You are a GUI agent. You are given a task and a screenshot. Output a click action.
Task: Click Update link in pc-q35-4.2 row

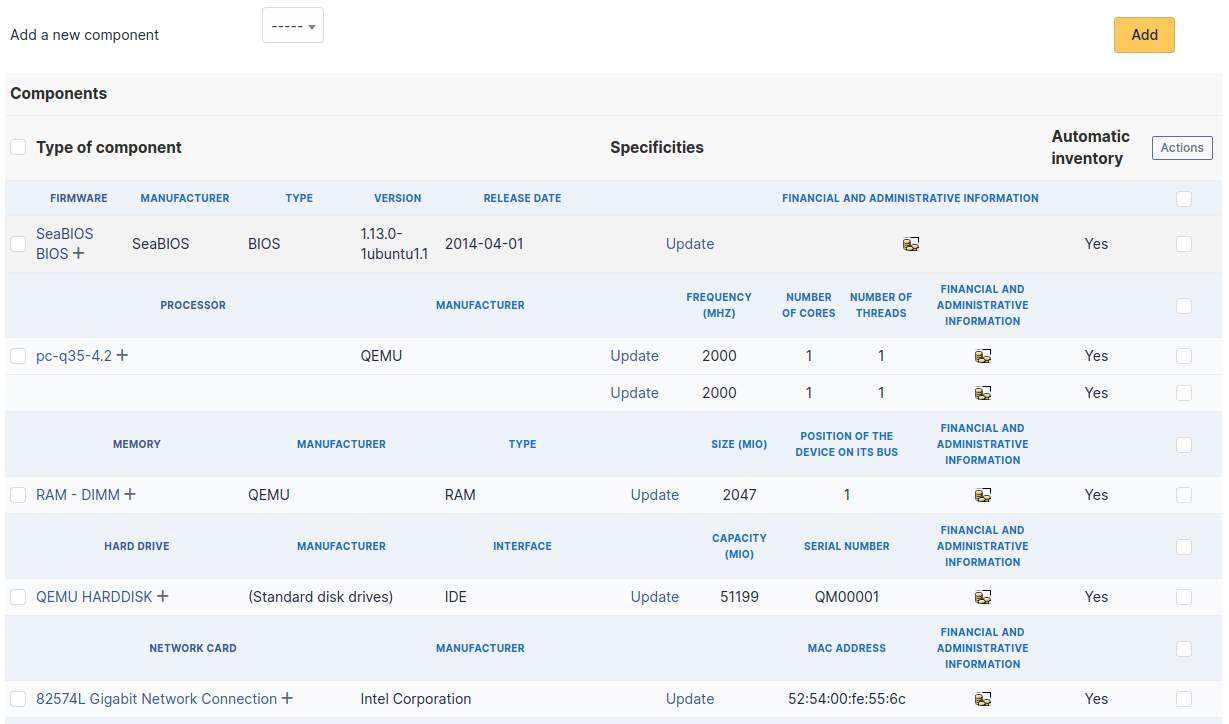click(635, 356)
